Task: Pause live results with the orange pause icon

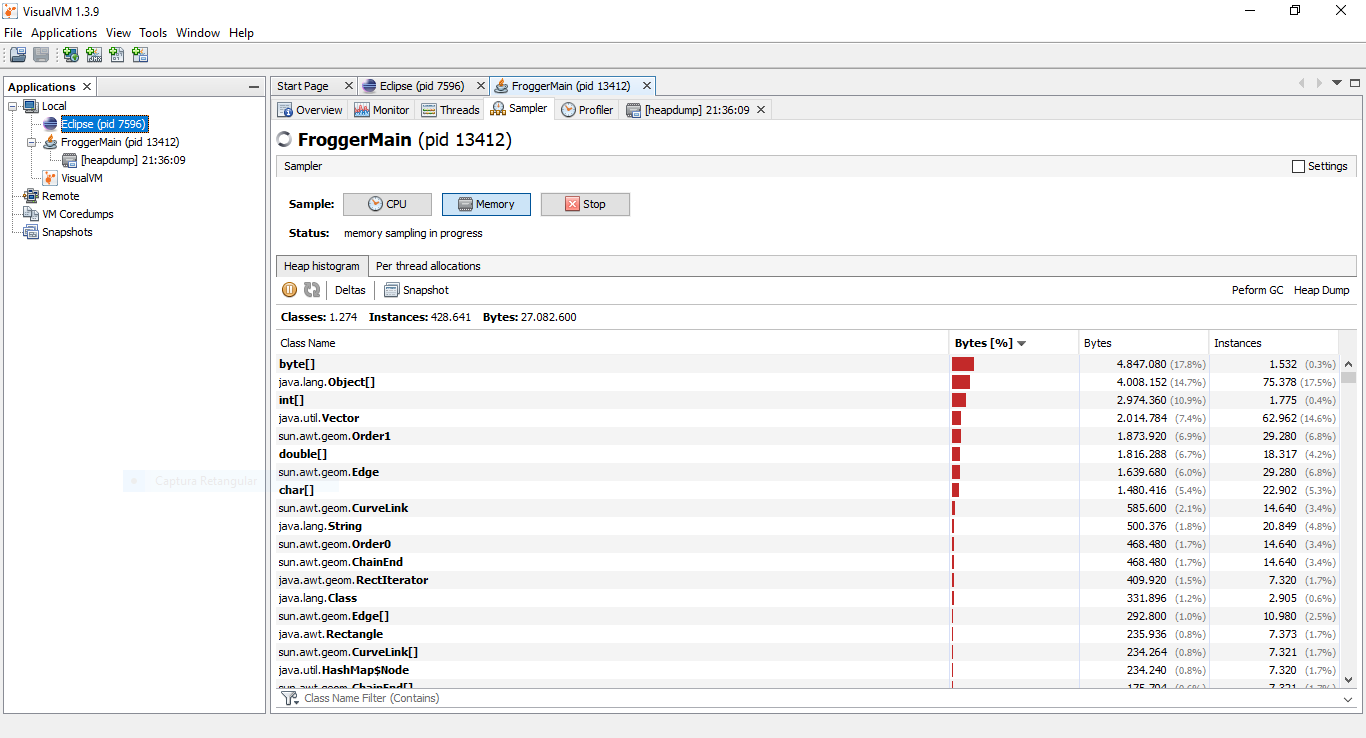Action: (289, 290)
